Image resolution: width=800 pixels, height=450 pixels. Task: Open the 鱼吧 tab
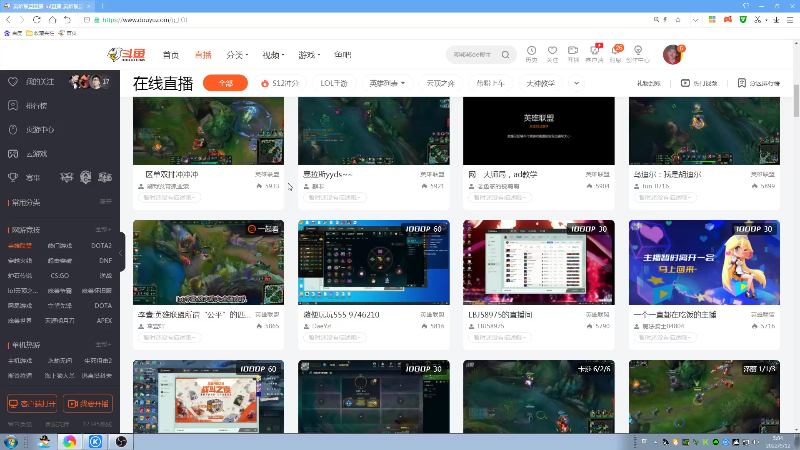pos(343,55)
